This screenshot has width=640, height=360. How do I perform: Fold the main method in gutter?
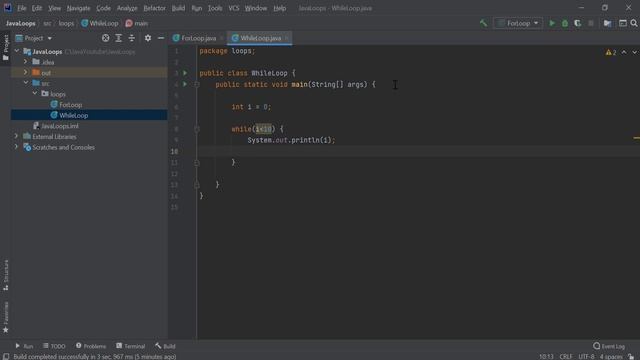tap(197, 84)
